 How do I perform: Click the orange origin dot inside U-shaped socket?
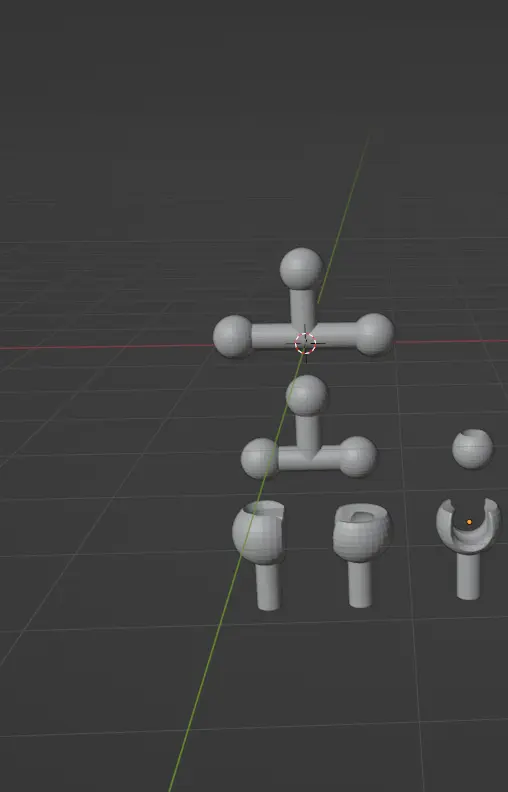click(469, 522)
